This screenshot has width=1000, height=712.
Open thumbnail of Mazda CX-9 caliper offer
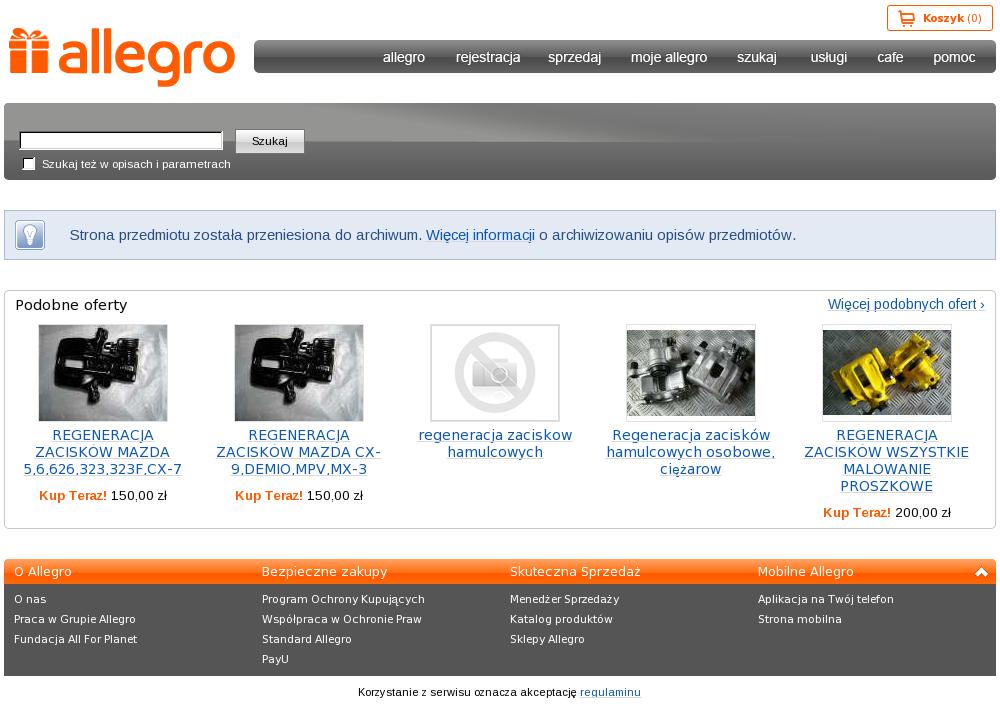pyautogui.click(x=299, y=373)
